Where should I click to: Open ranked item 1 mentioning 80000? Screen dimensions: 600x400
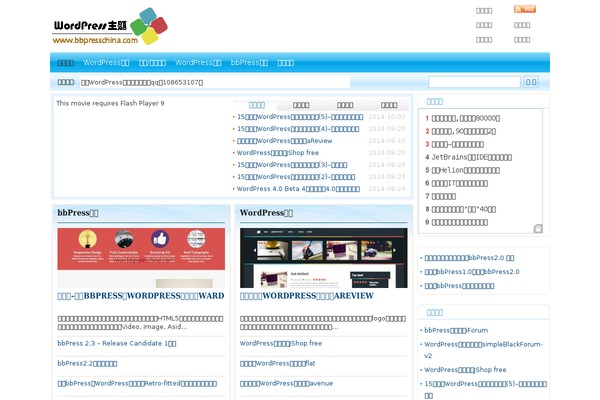(466, 118)
